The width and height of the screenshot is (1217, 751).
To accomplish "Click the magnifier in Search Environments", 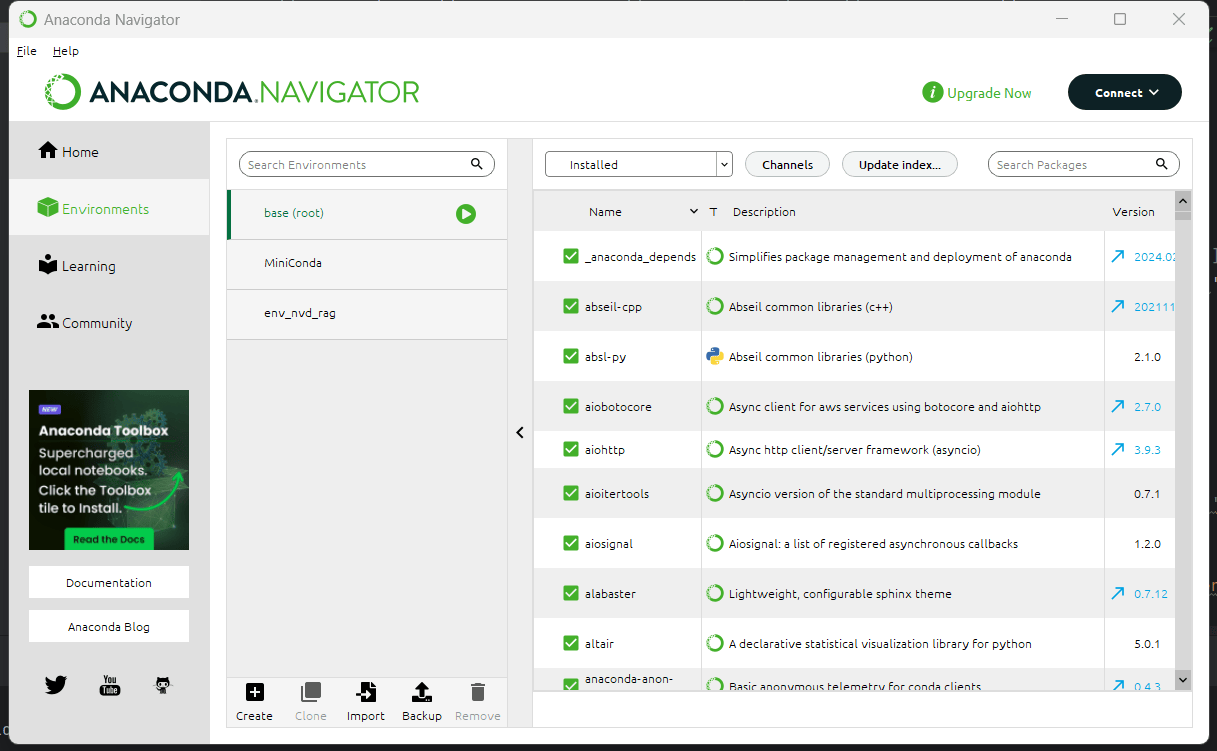I will coord(477,164).
